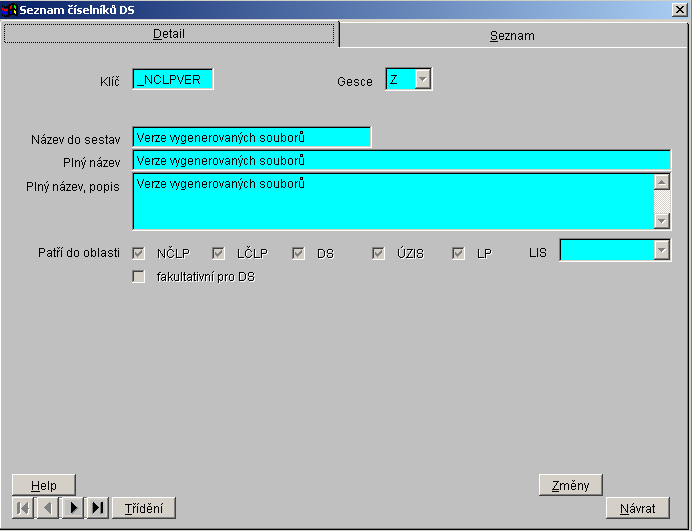
Task: Toggle the LČLP checkbox
Action: pyautogui.click(x=219, y=254)
